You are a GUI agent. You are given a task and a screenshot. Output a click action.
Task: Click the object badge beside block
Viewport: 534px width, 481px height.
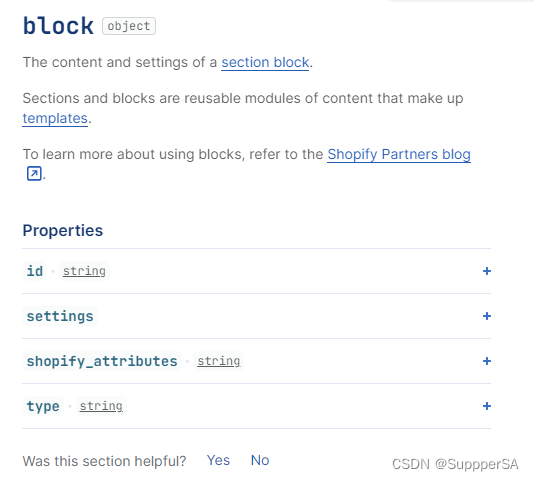coord(129,26)
